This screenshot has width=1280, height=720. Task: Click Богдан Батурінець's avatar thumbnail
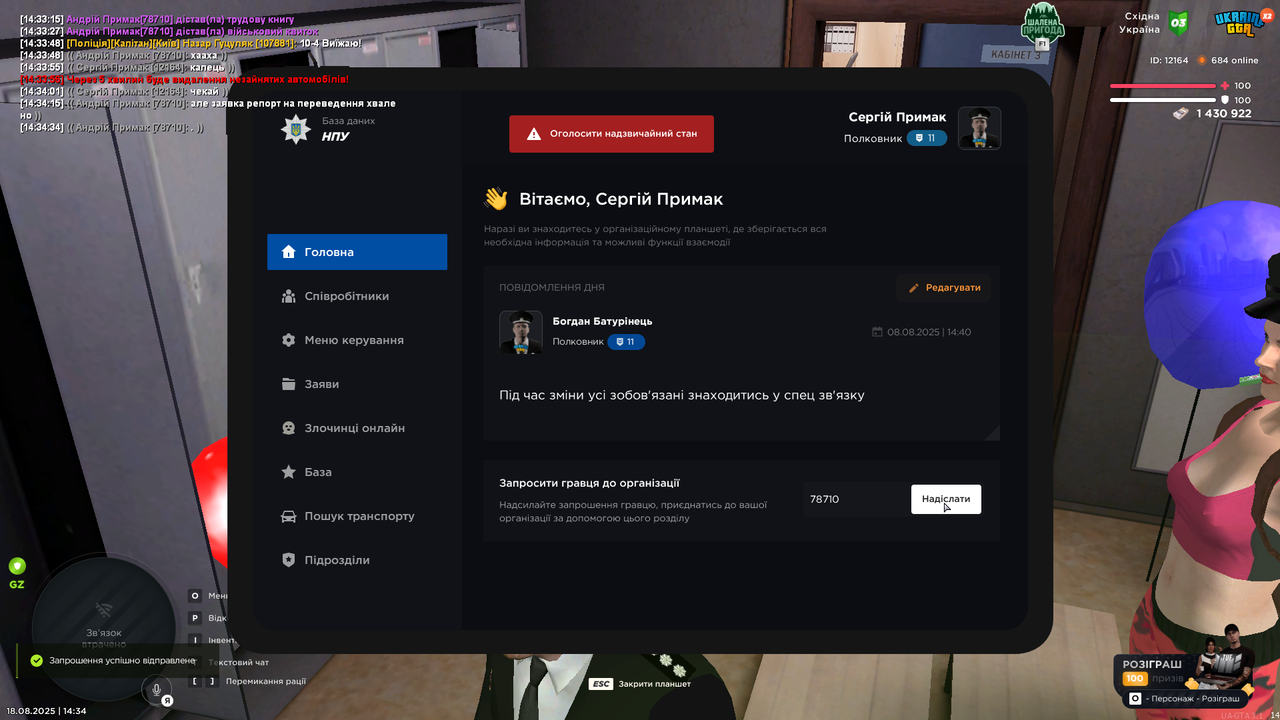[x=521, y=332]
